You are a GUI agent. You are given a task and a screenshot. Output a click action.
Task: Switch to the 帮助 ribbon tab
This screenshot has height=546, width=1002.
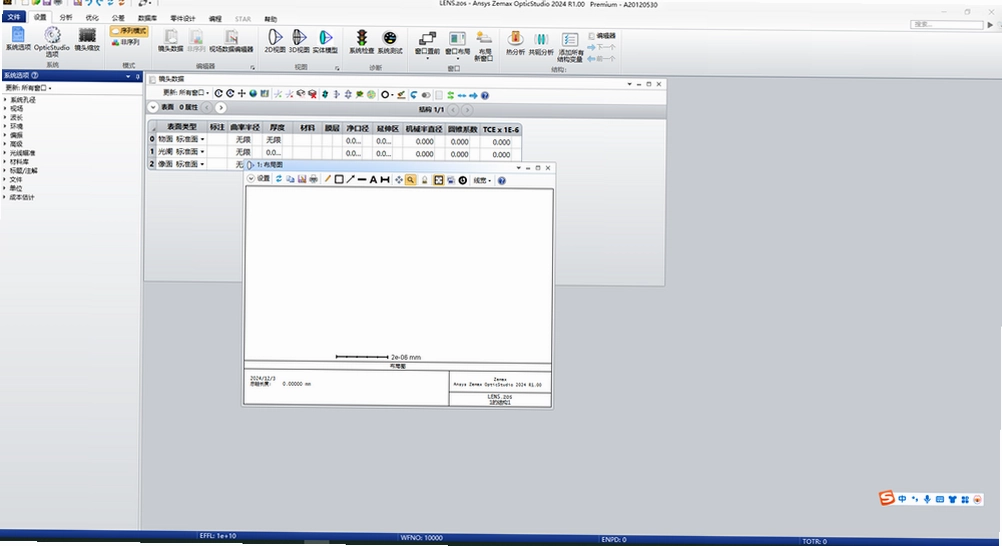(270, 19)
